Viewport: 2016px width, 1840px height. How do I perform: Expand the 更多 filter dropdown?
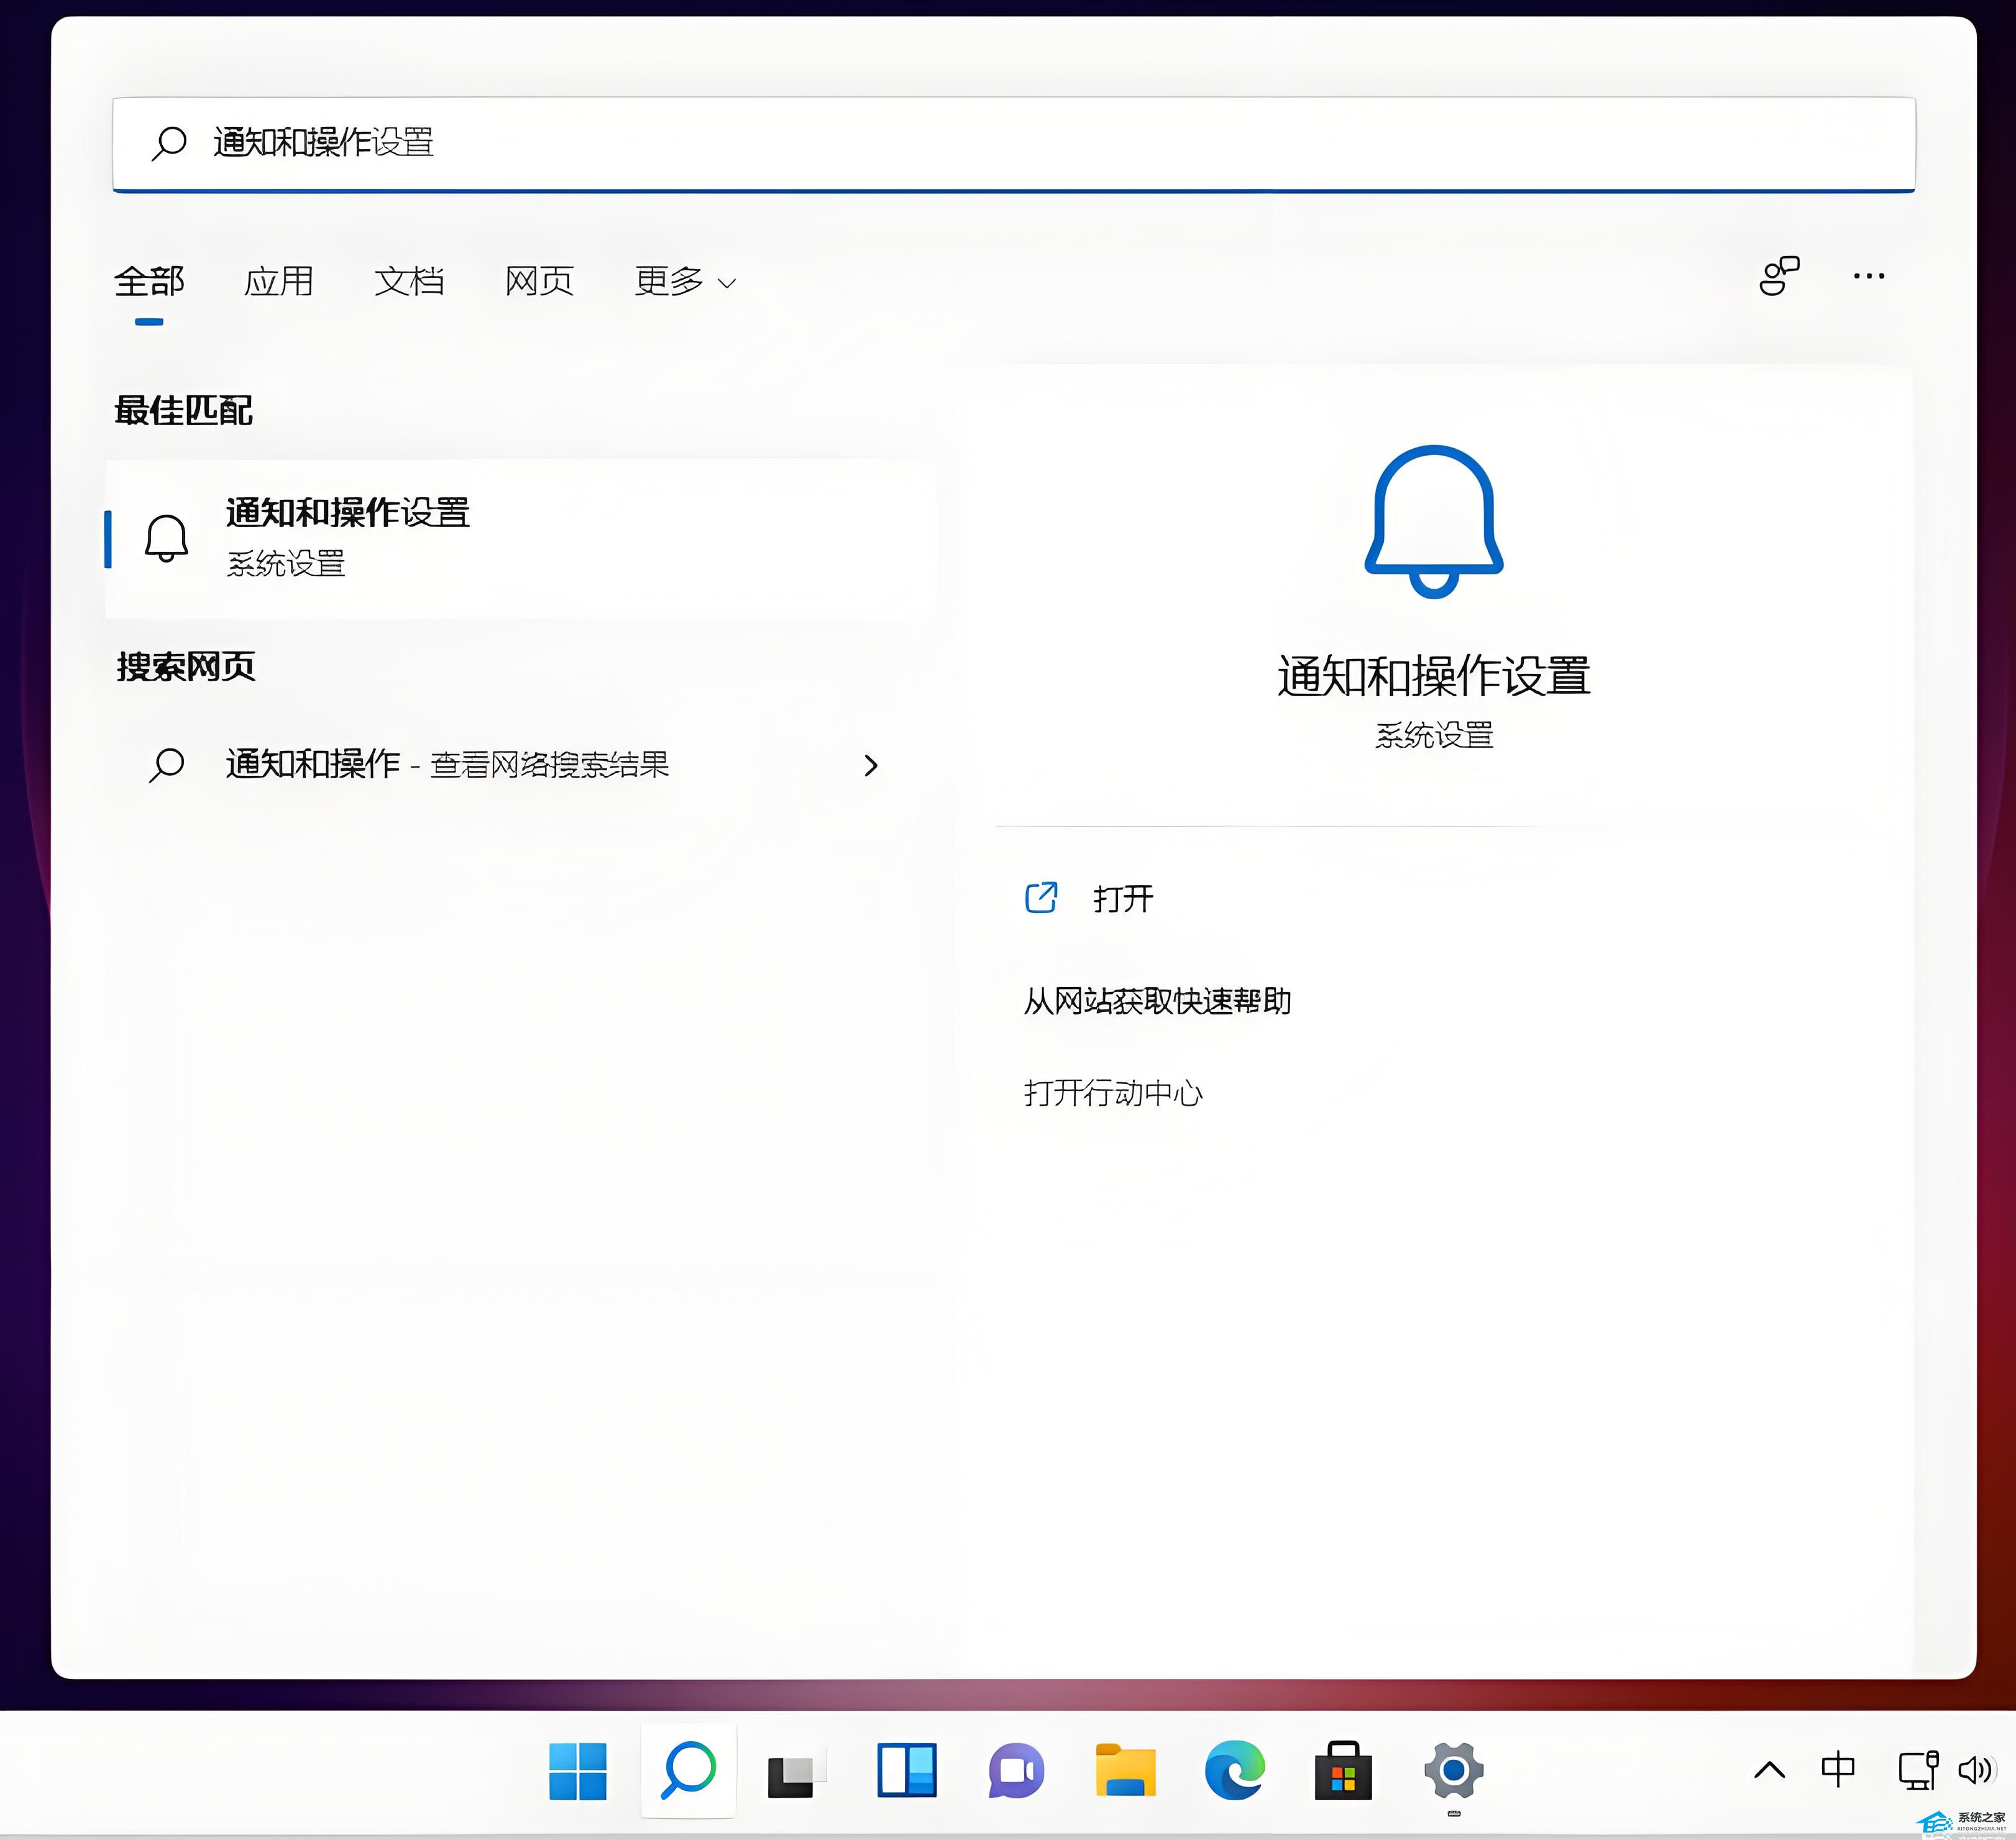(685, 282)
